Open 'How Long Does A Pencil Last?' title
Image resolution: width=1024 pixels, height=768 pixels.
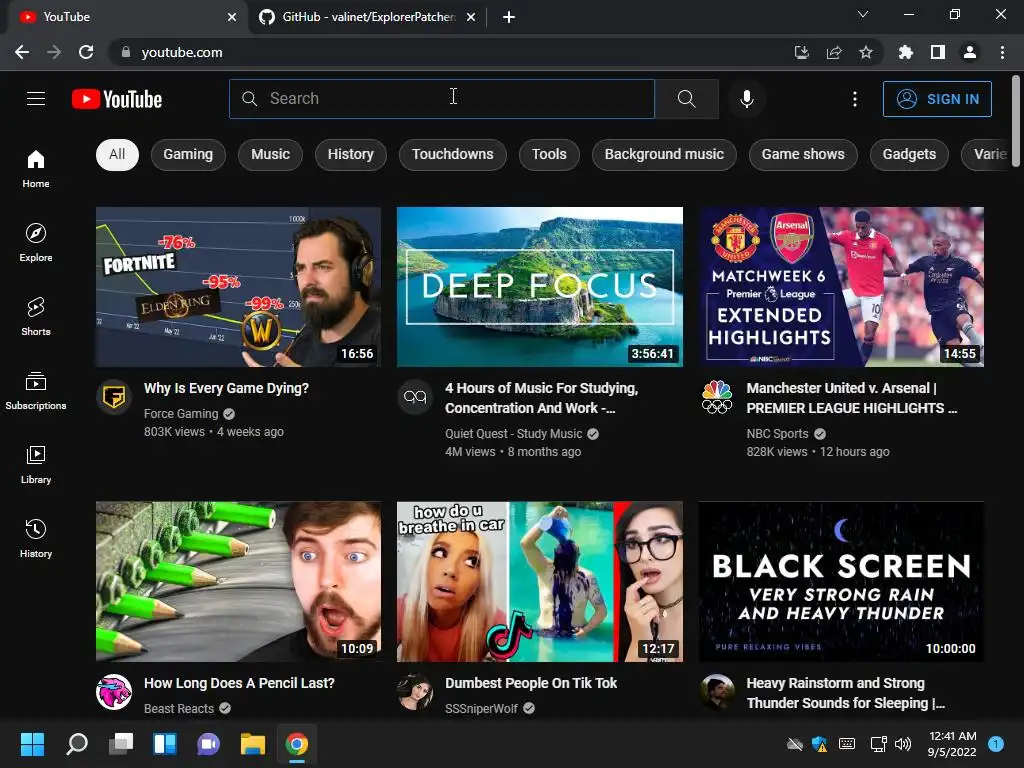pyautogui.click(x=239, y=683)
